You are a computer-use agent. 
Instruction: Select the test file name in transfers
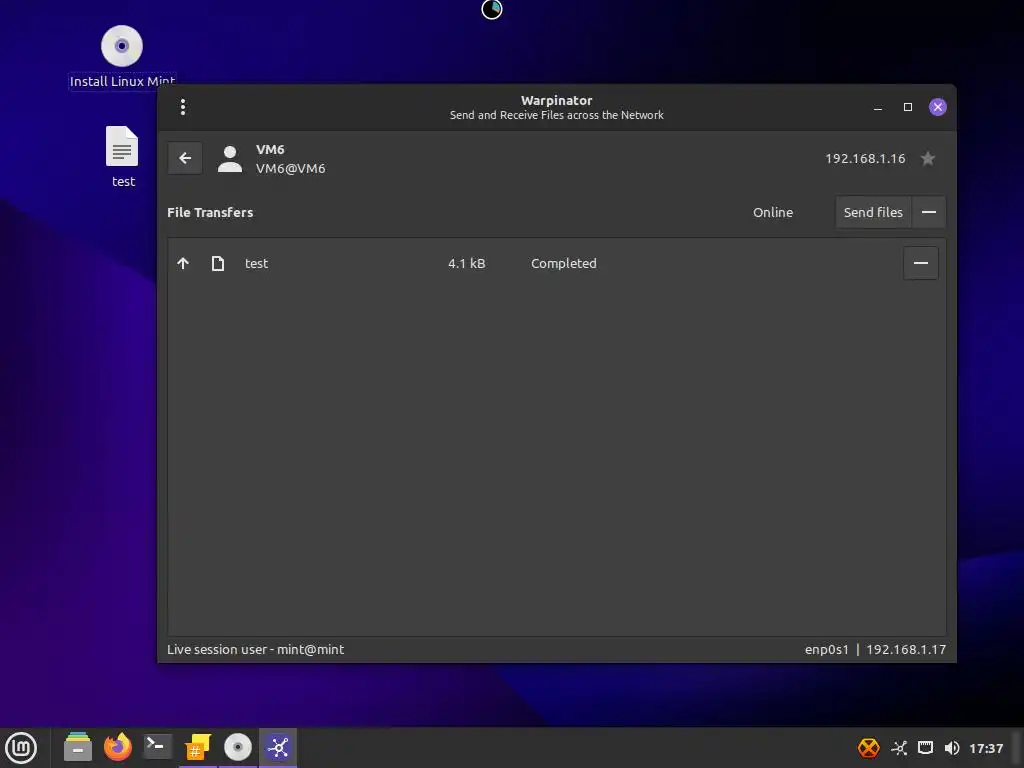point(256,263)
